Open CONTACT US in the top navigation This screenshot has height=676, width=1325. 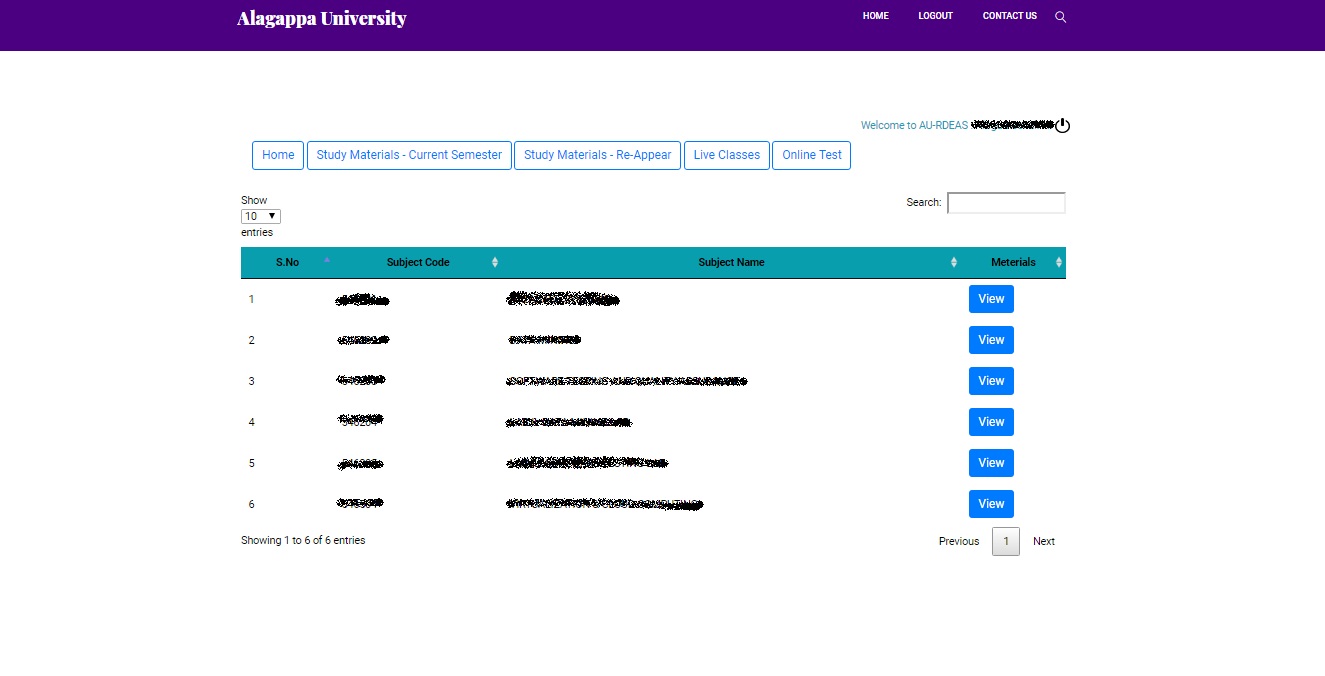(x=1009, y=16)
